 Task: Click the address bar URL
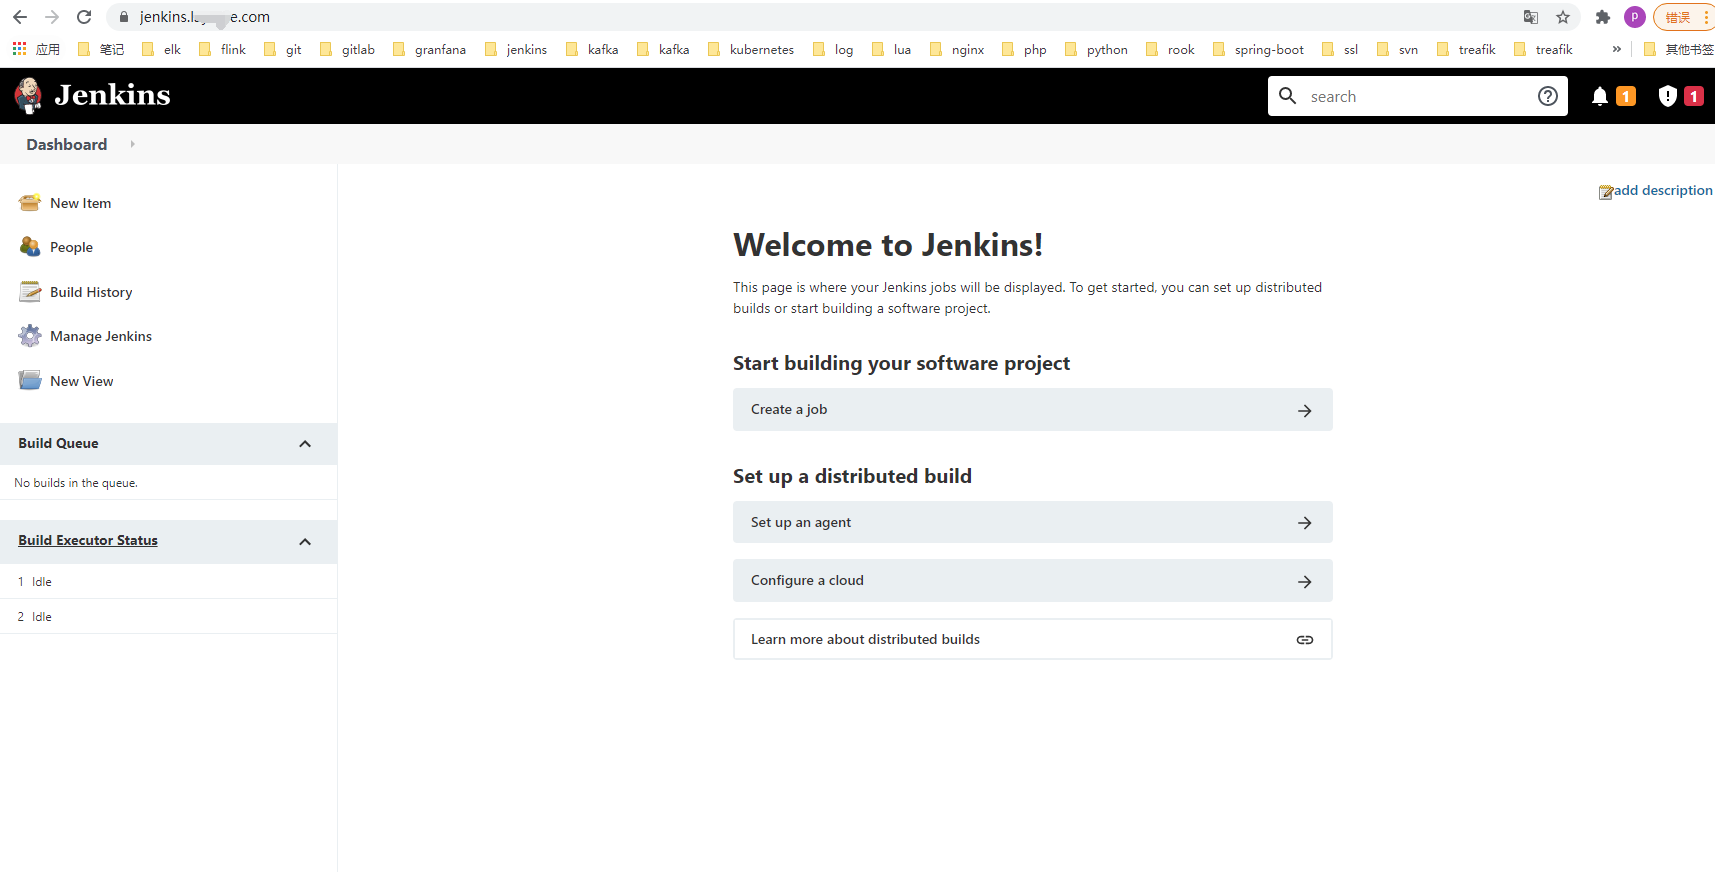pos(205,17)
